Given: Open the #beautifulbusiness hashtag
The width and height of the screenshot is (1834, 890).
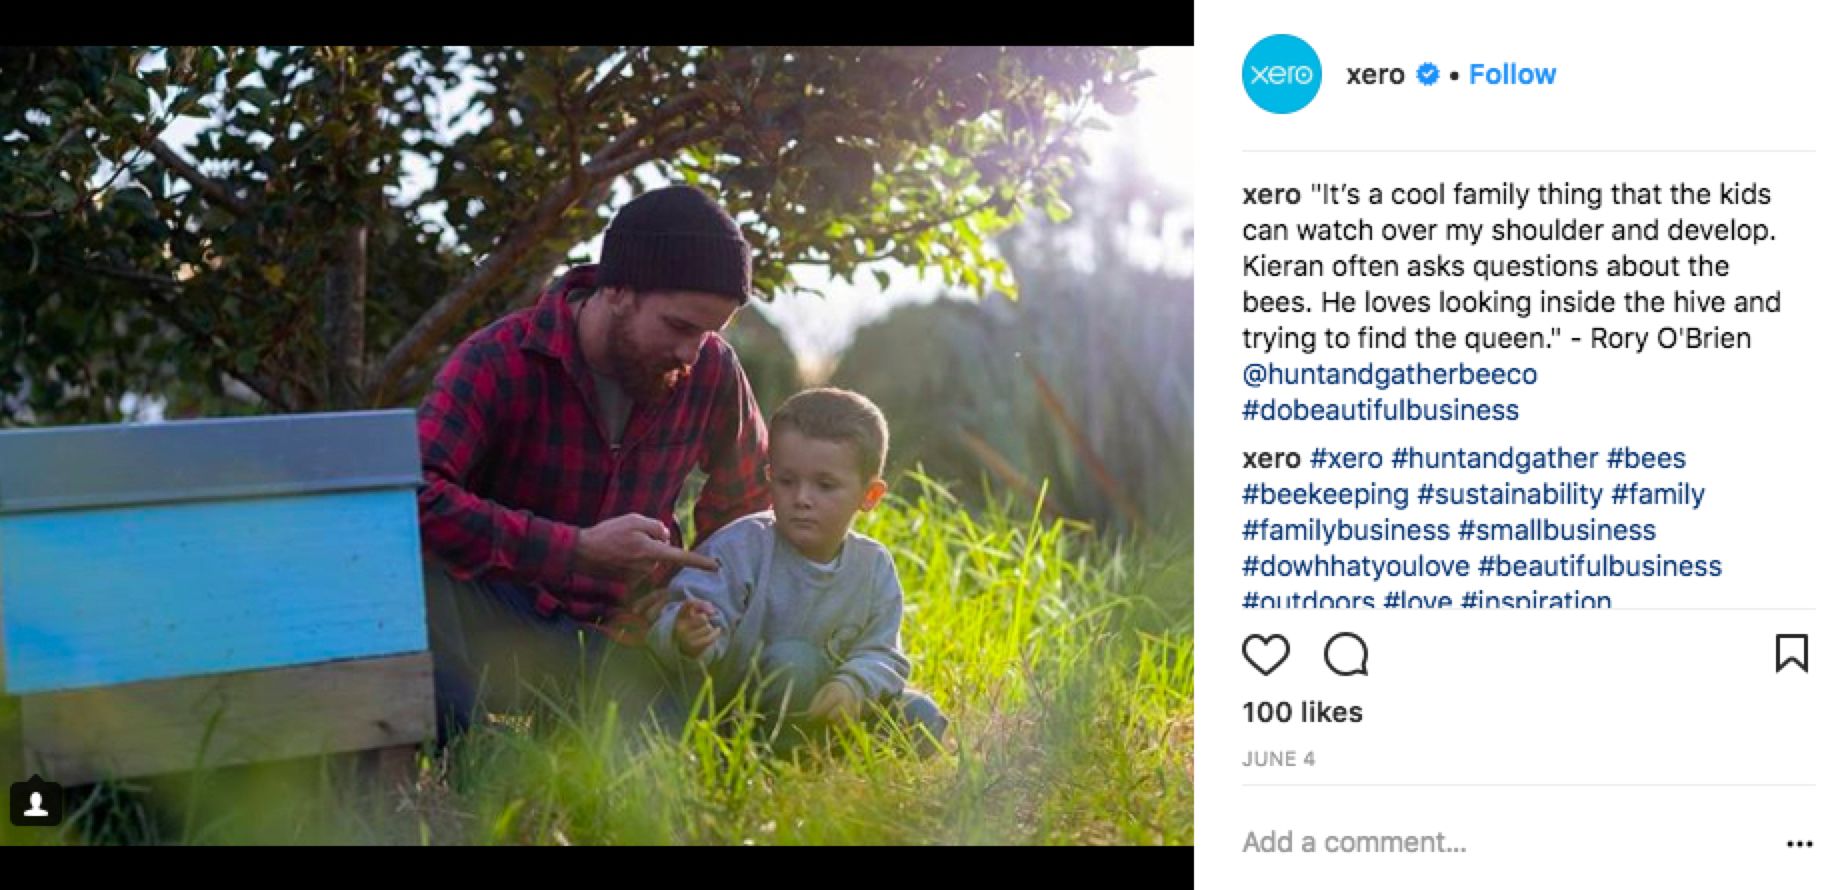Looking at the screenshot, I should (1599, 566).
